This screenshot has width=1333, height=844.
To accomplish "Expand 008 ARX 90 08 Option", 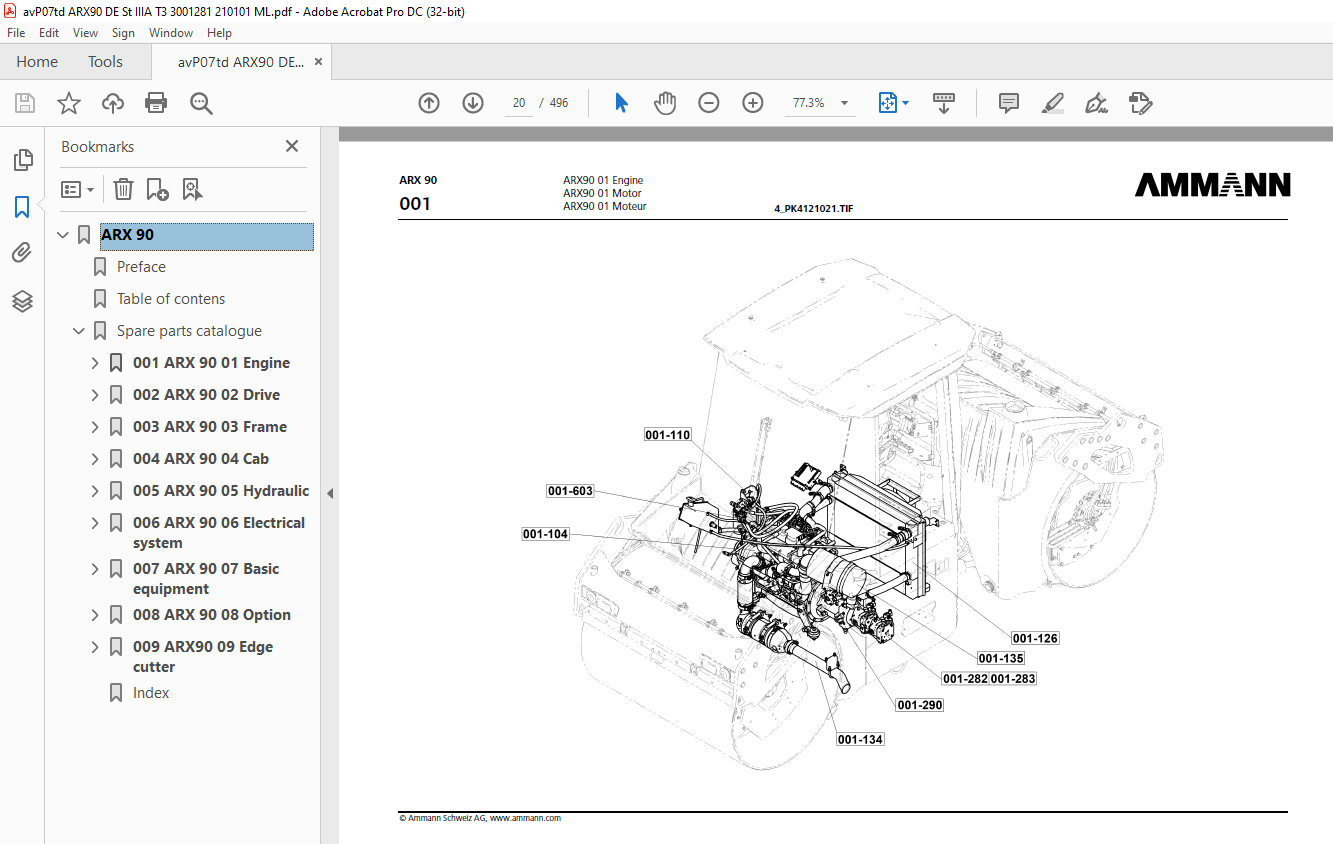I will tap(95, 615).
